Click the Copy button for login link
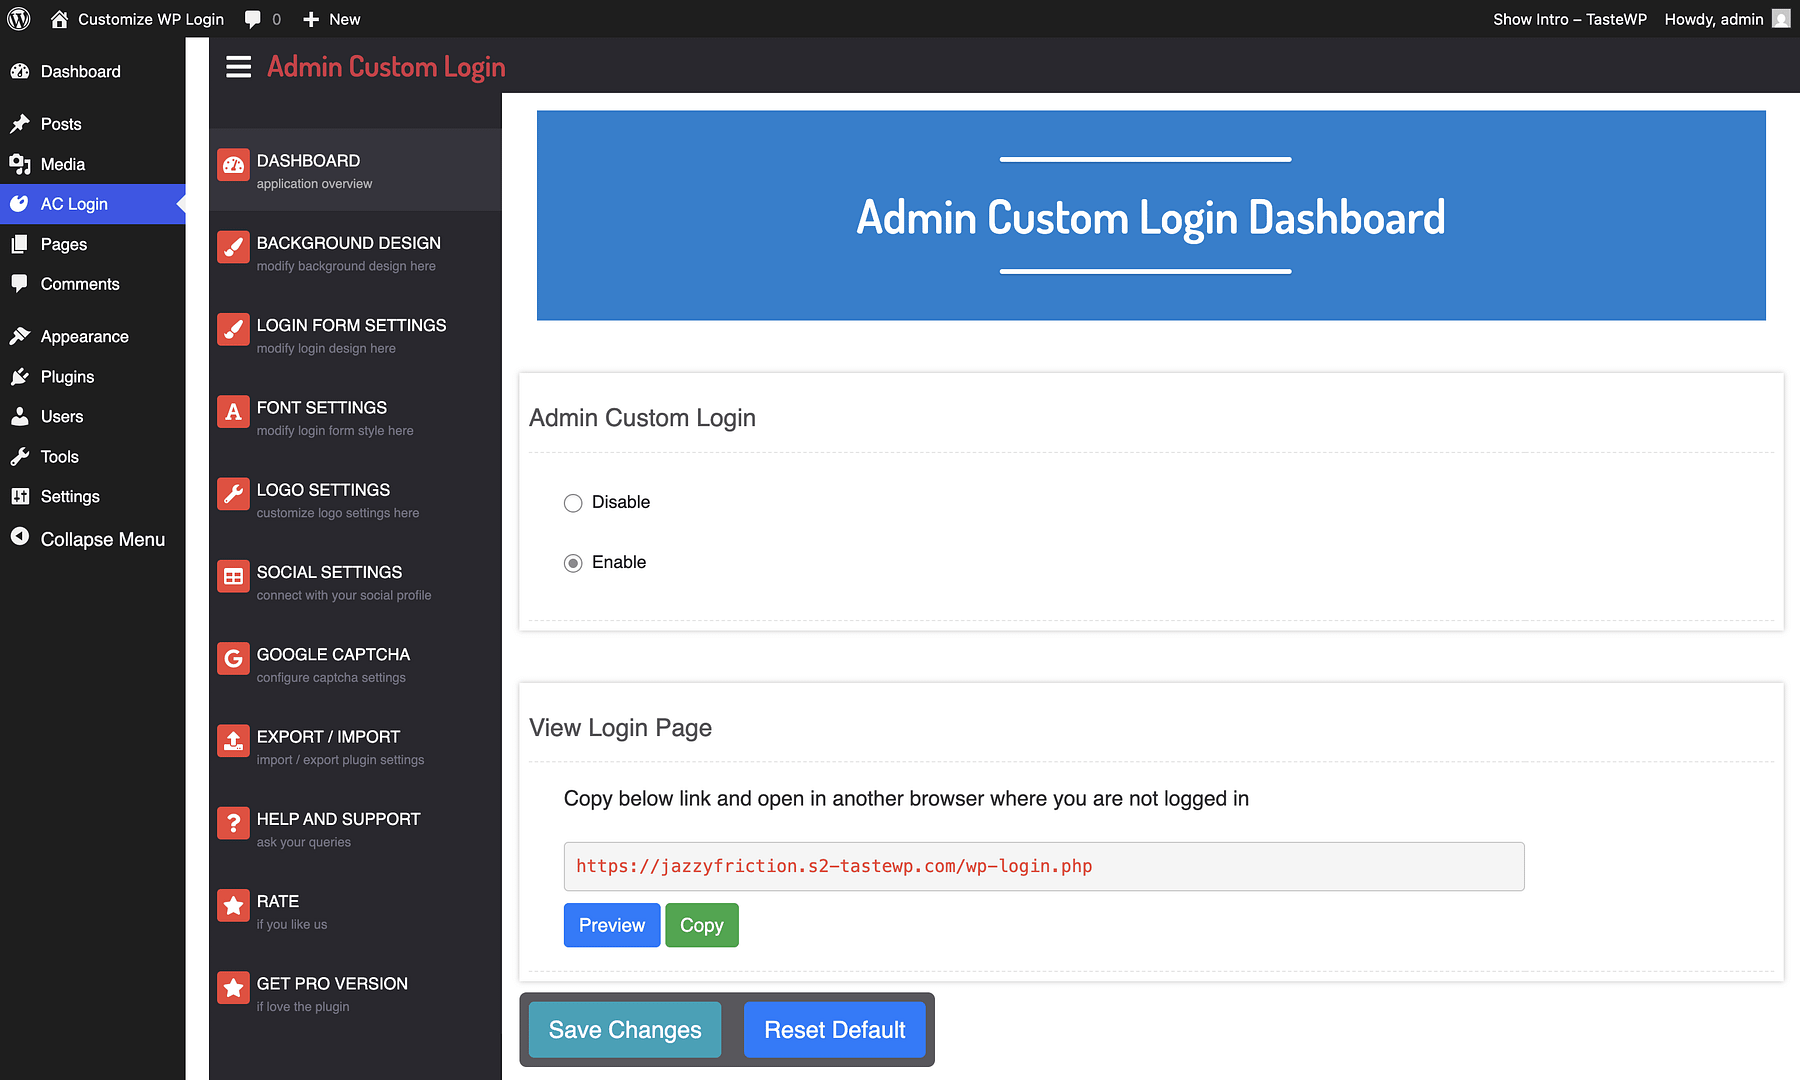 (x=701, y=925)
